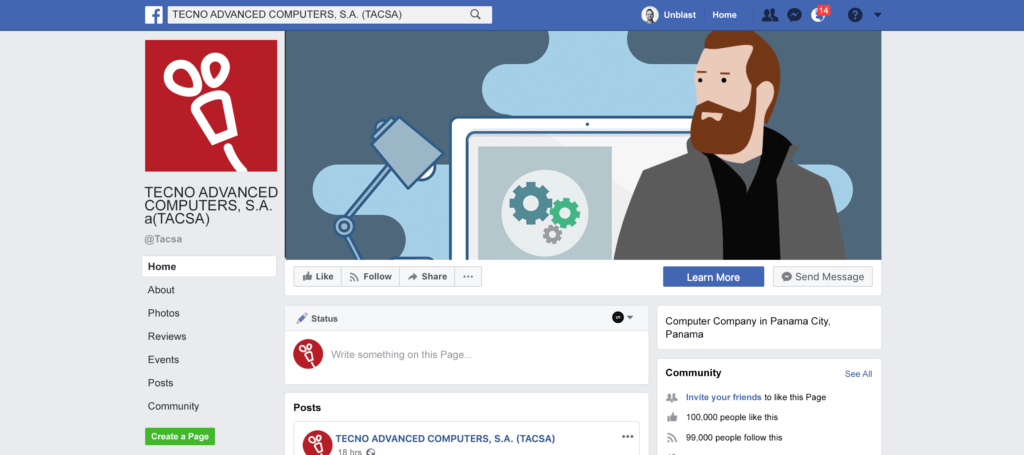Click the @Tacsa username
The width and height of the screenshot is (1024, 455).
pos(163,240)
